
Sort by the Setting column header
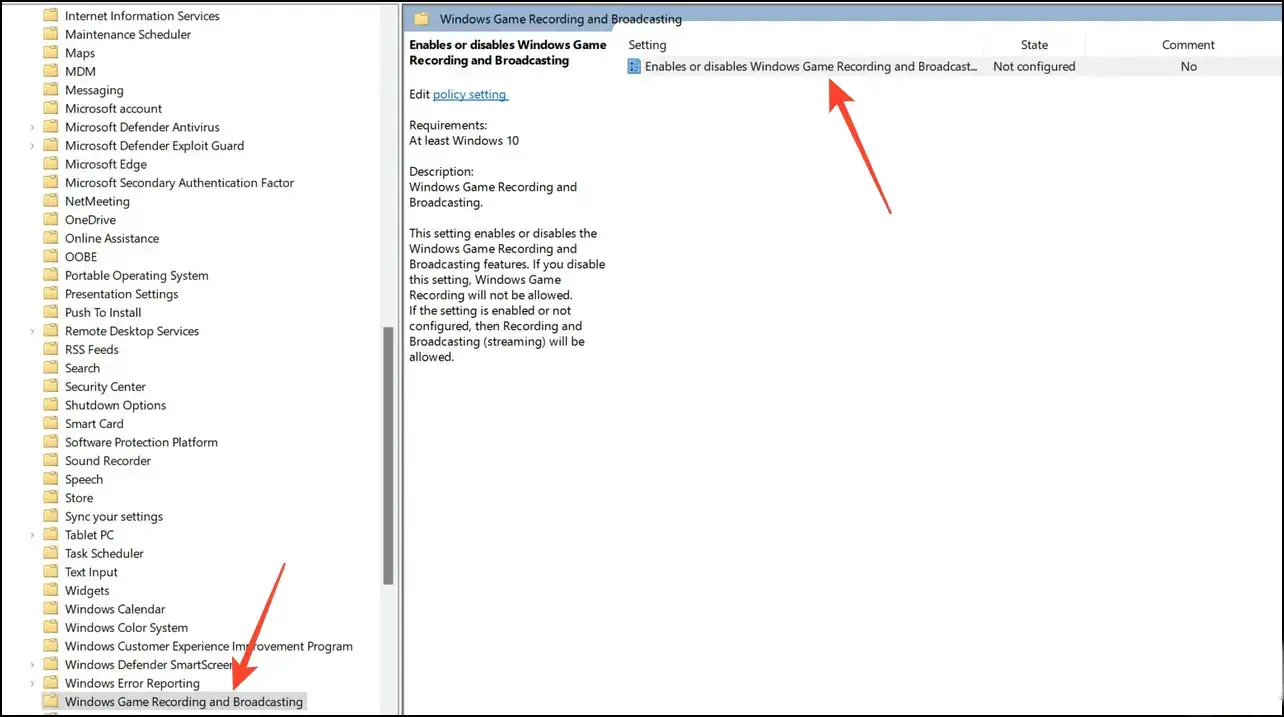647,45
